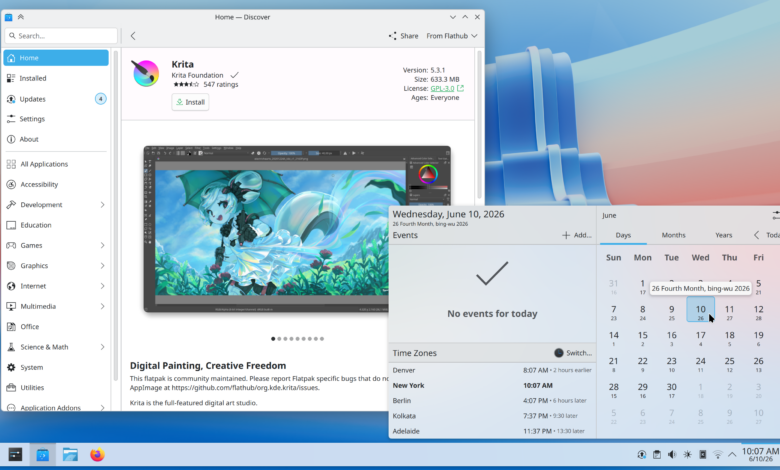Click the Adelaide time zone row
Screen dimensions: 780x470
coord(492,431)
